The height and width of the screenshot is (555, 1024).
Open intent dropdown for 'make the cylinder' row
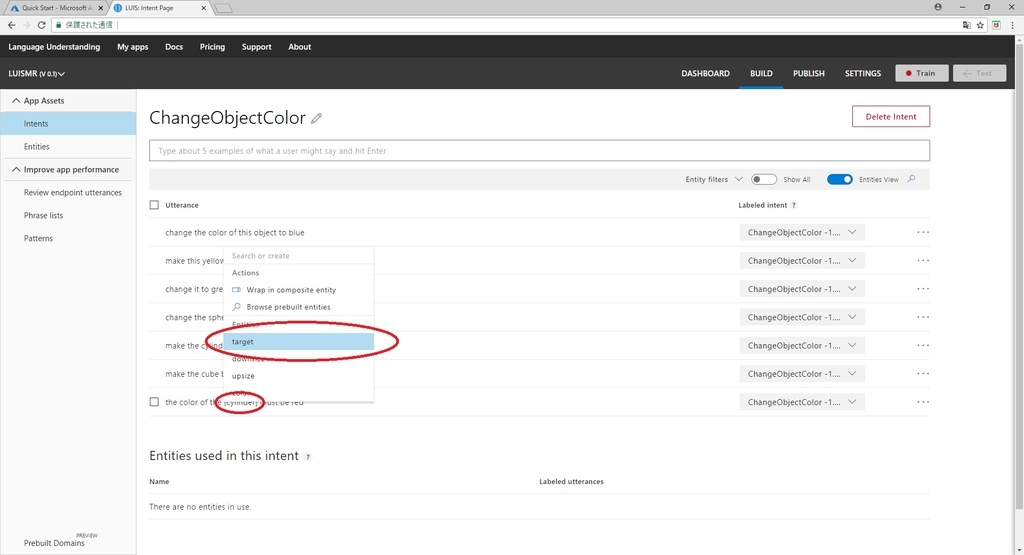tap(802, 345)
